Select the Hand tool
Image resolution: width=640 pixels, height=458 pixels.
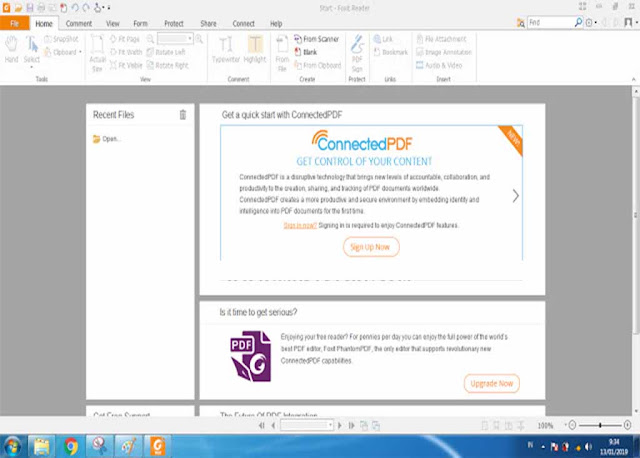click(11, 49)
